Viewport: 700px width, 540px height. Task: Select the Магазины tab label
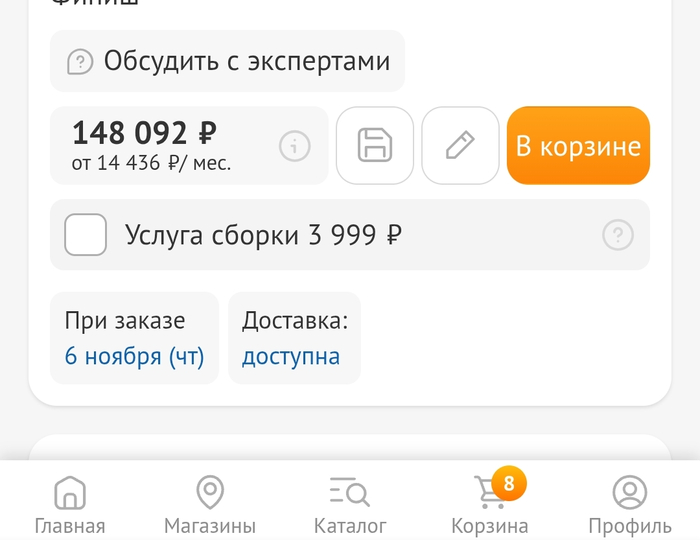click(210, 526)
